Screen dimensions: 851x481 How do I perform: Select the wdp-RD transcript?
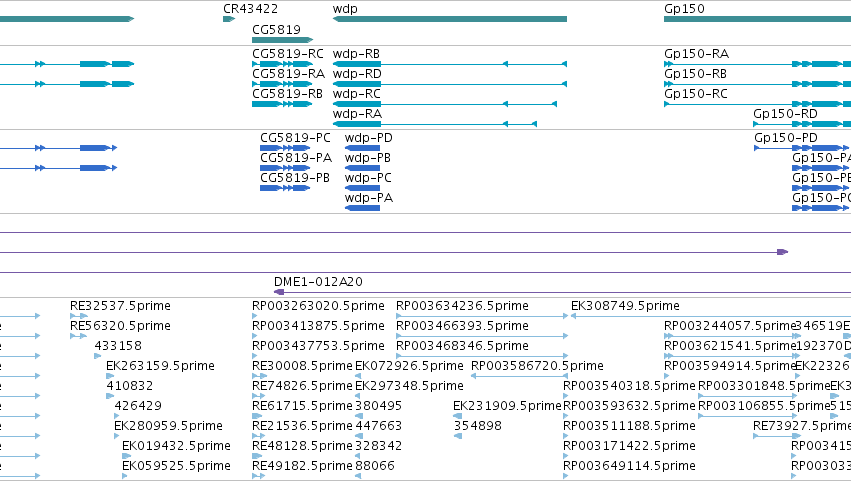[x=450, y=84]
